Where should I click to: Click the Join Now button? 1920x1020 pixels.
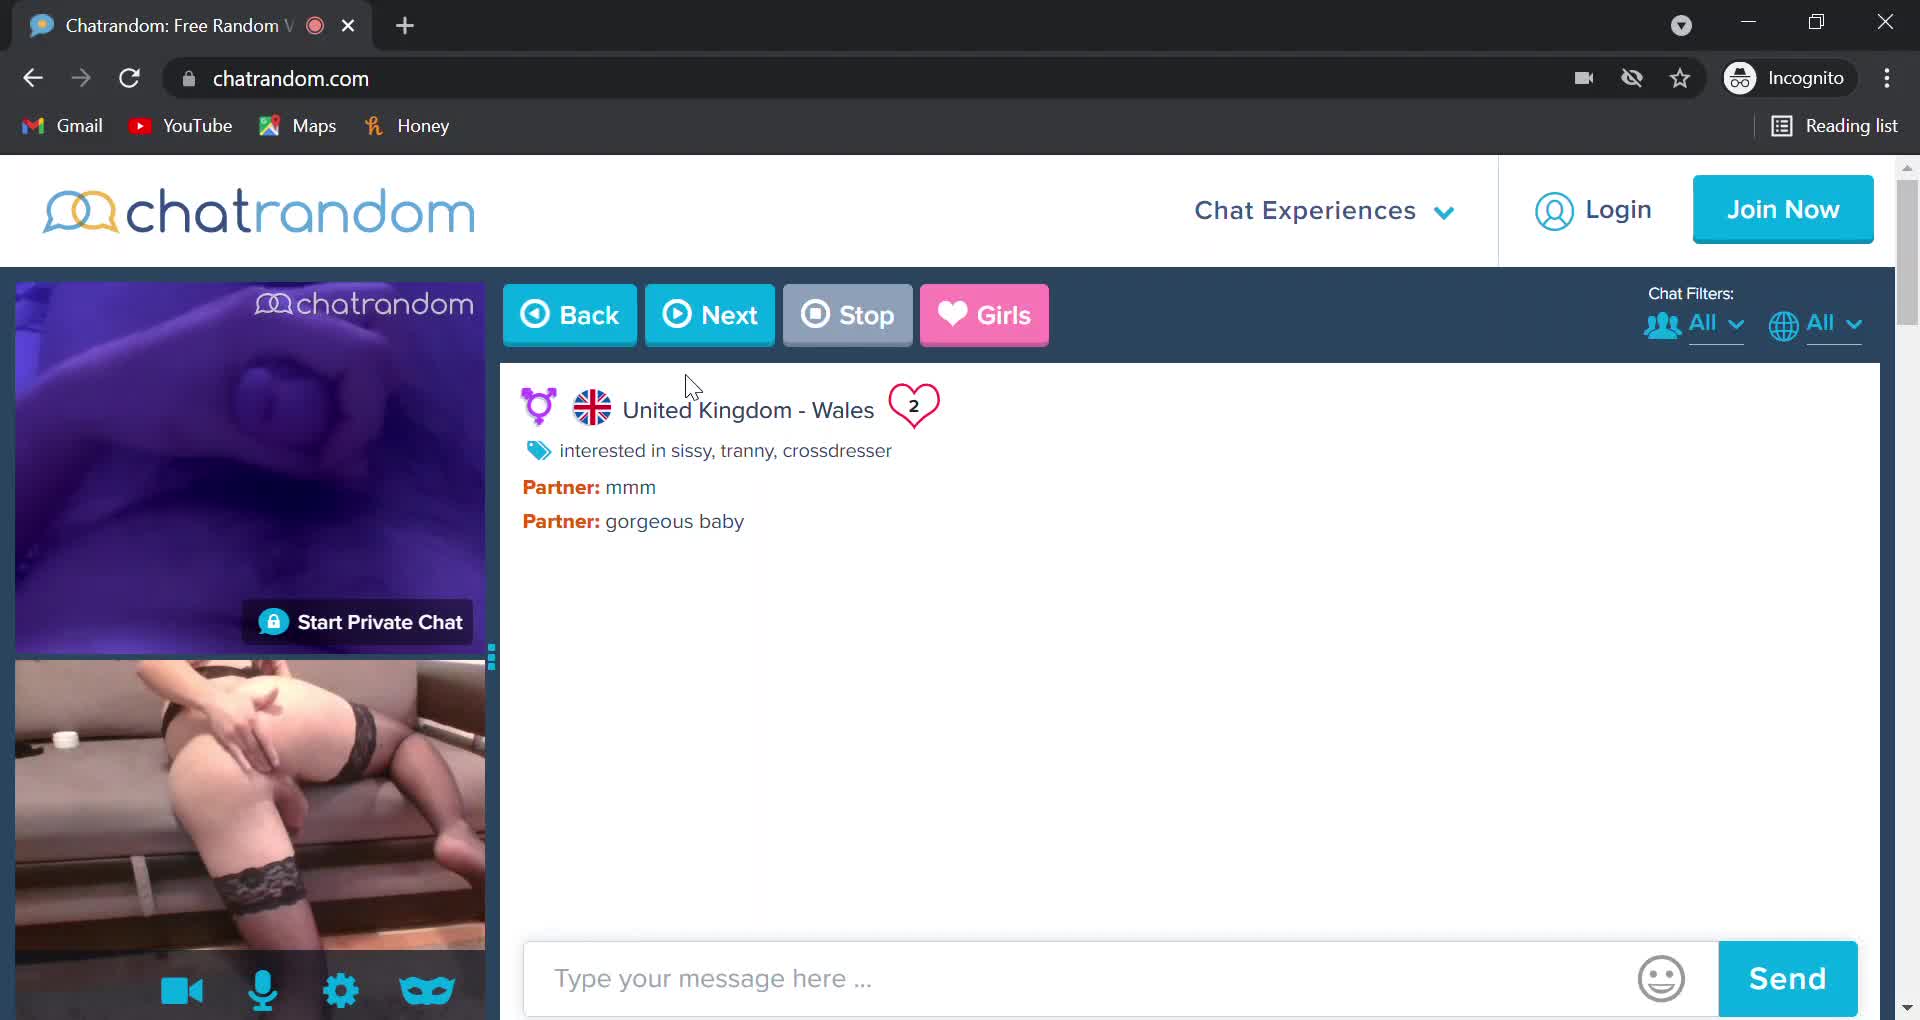click(x=1784, y=210)
